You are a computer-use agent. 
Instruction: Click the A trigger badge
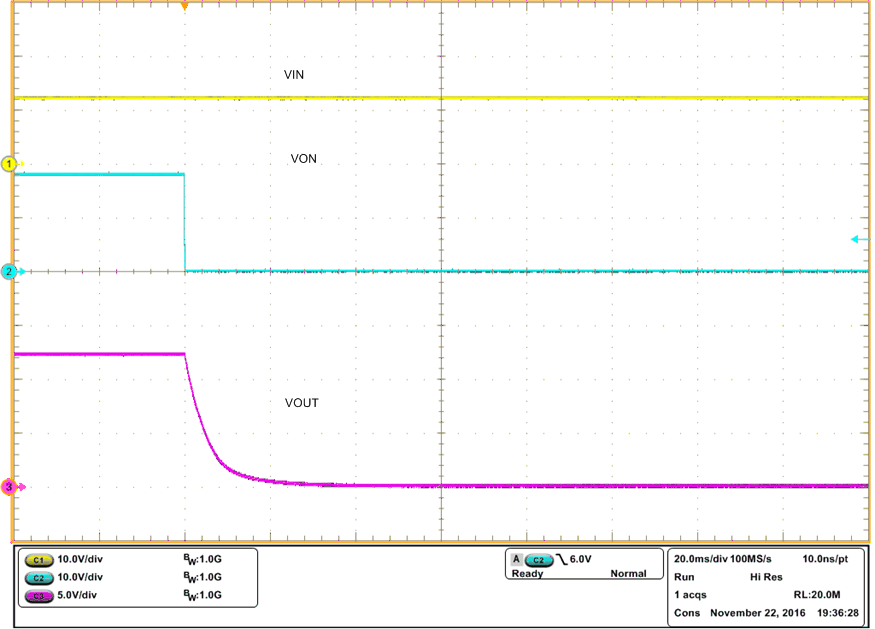point(516,561)
